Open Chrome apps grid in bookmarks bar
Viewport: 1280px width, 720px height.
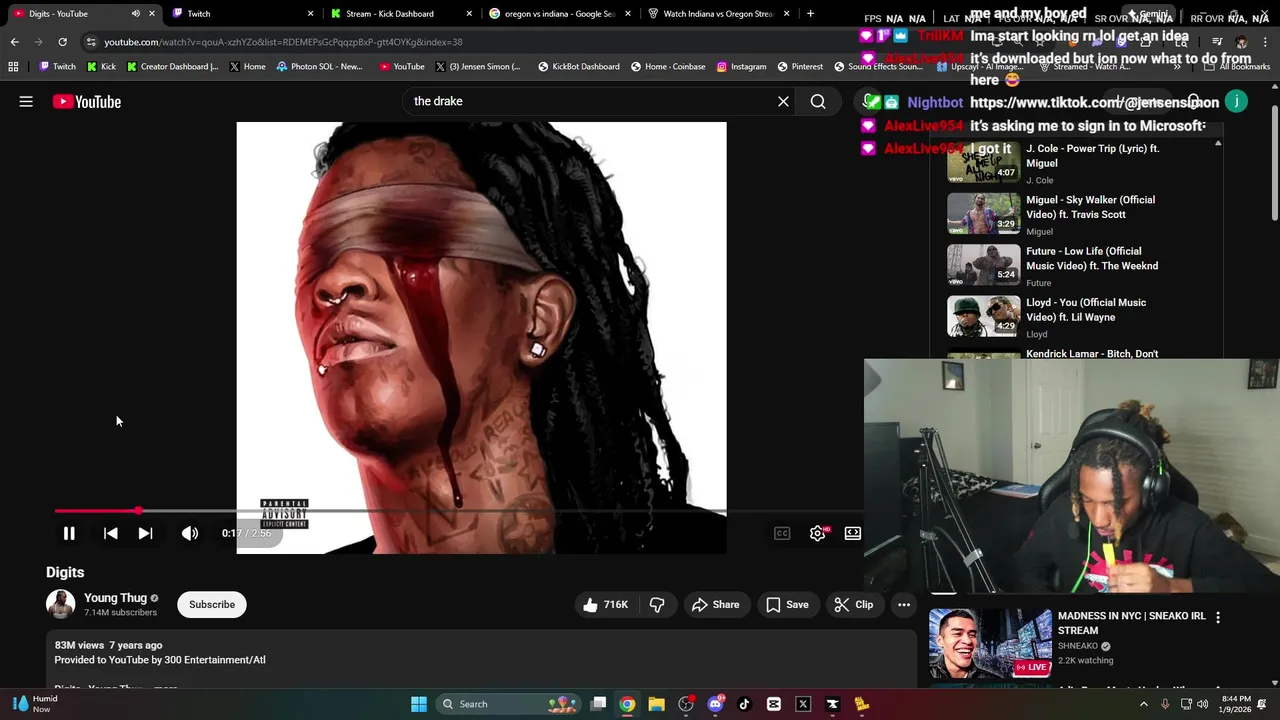pos(13,67)
